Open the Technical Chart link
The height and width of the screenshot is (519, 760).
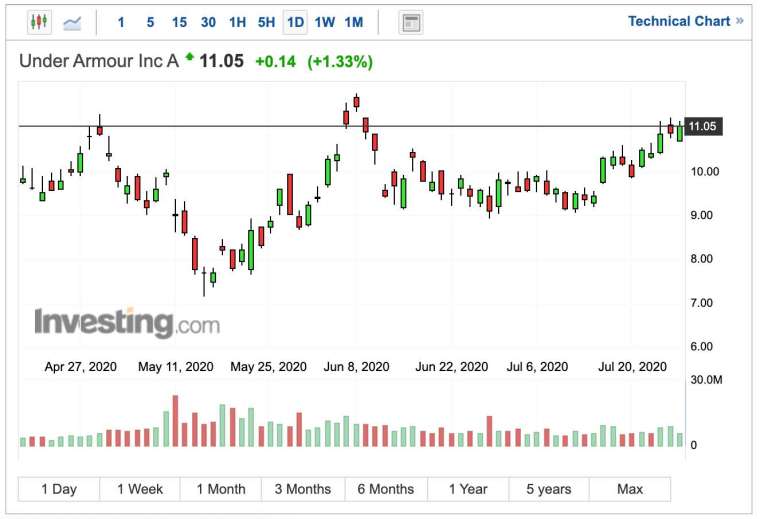[685, 21]
